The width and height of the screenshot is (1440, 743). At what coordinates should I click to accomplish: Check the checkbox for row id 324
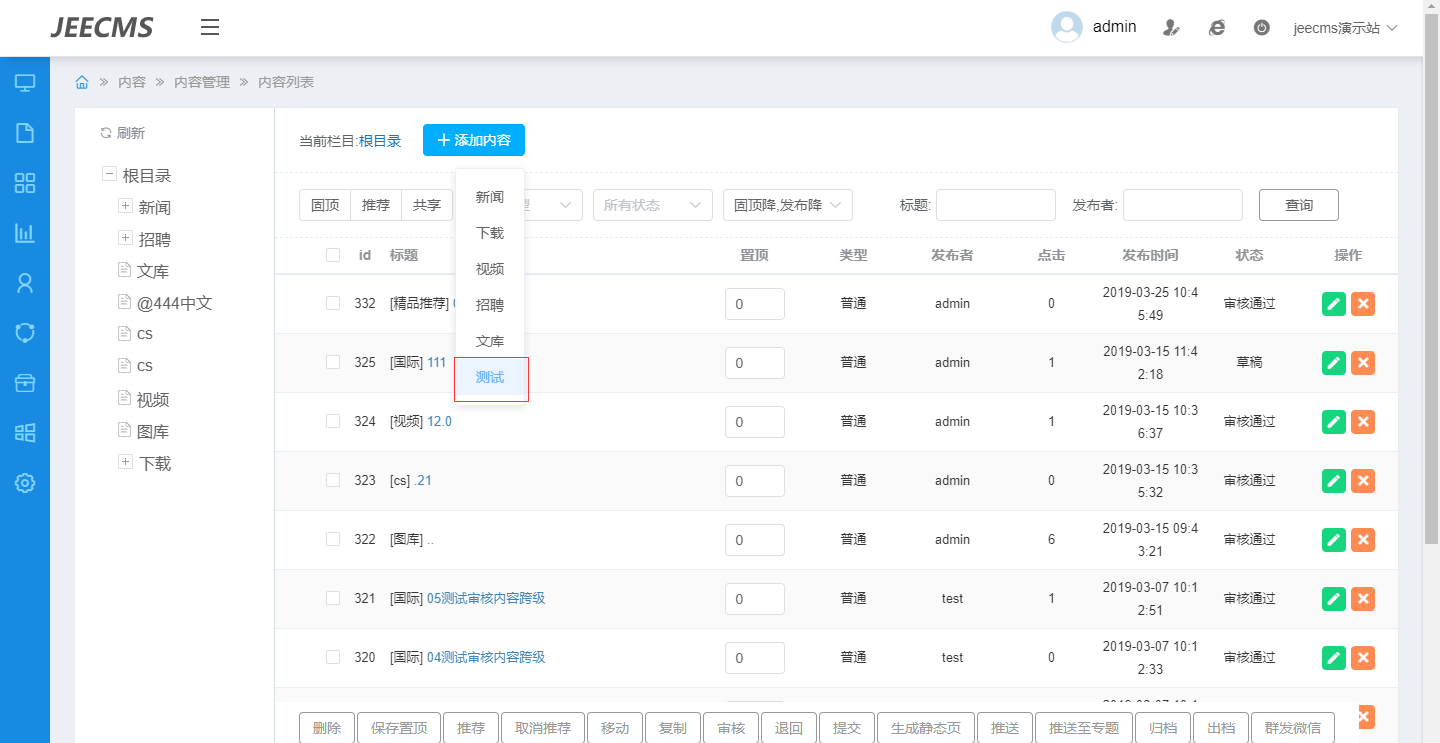point(333,421)
